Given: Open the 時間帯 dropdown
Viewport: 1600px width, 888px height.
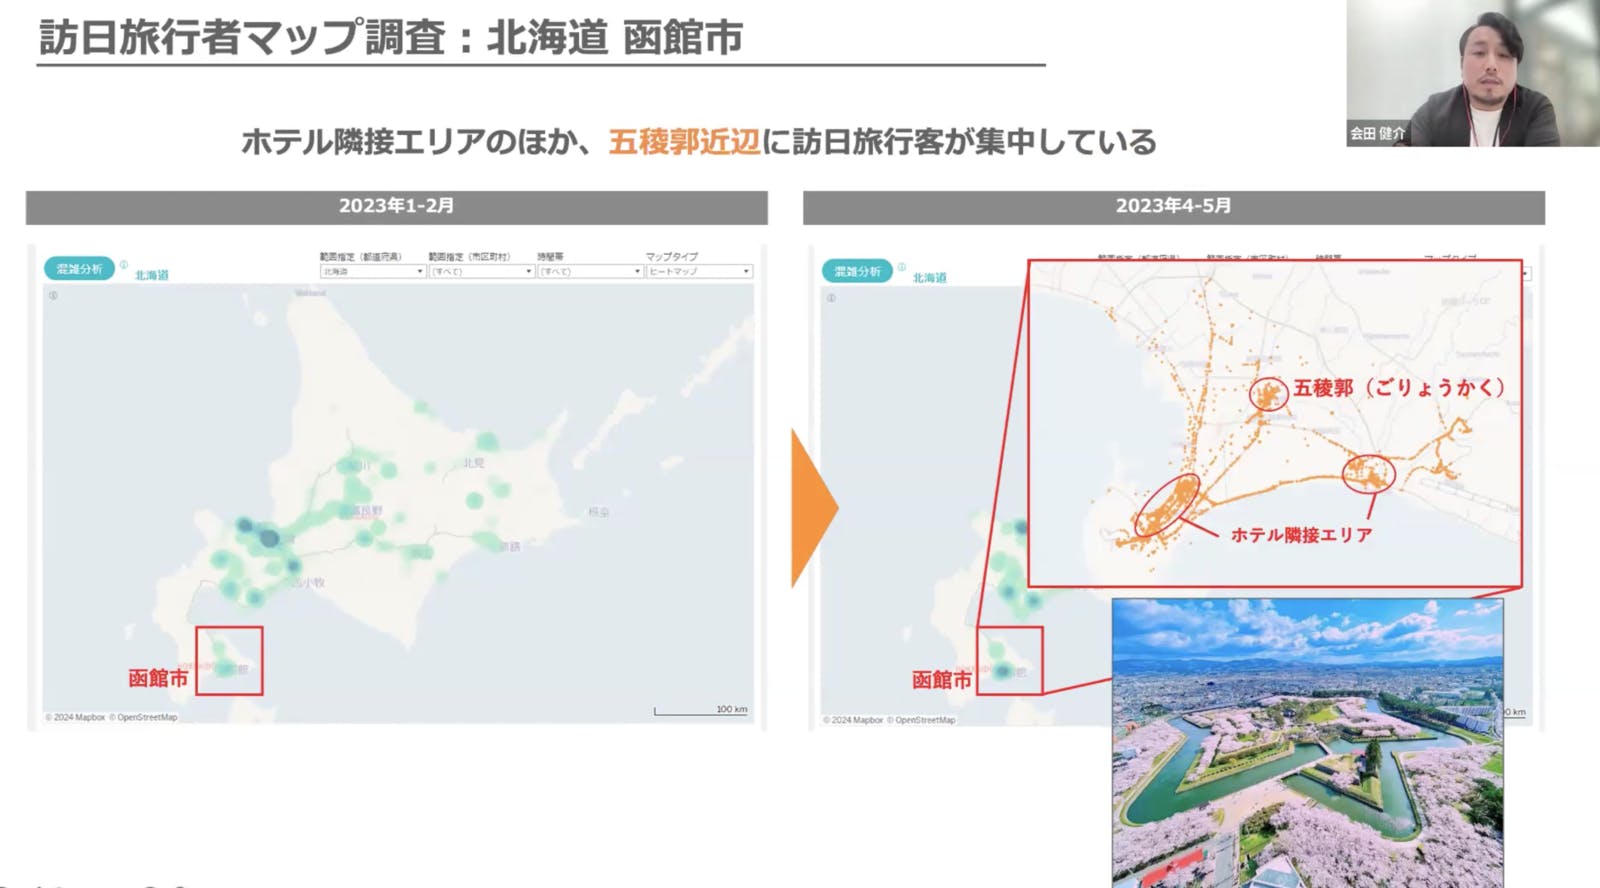Looking at the screenshot, I should click(x=590, y=271).
